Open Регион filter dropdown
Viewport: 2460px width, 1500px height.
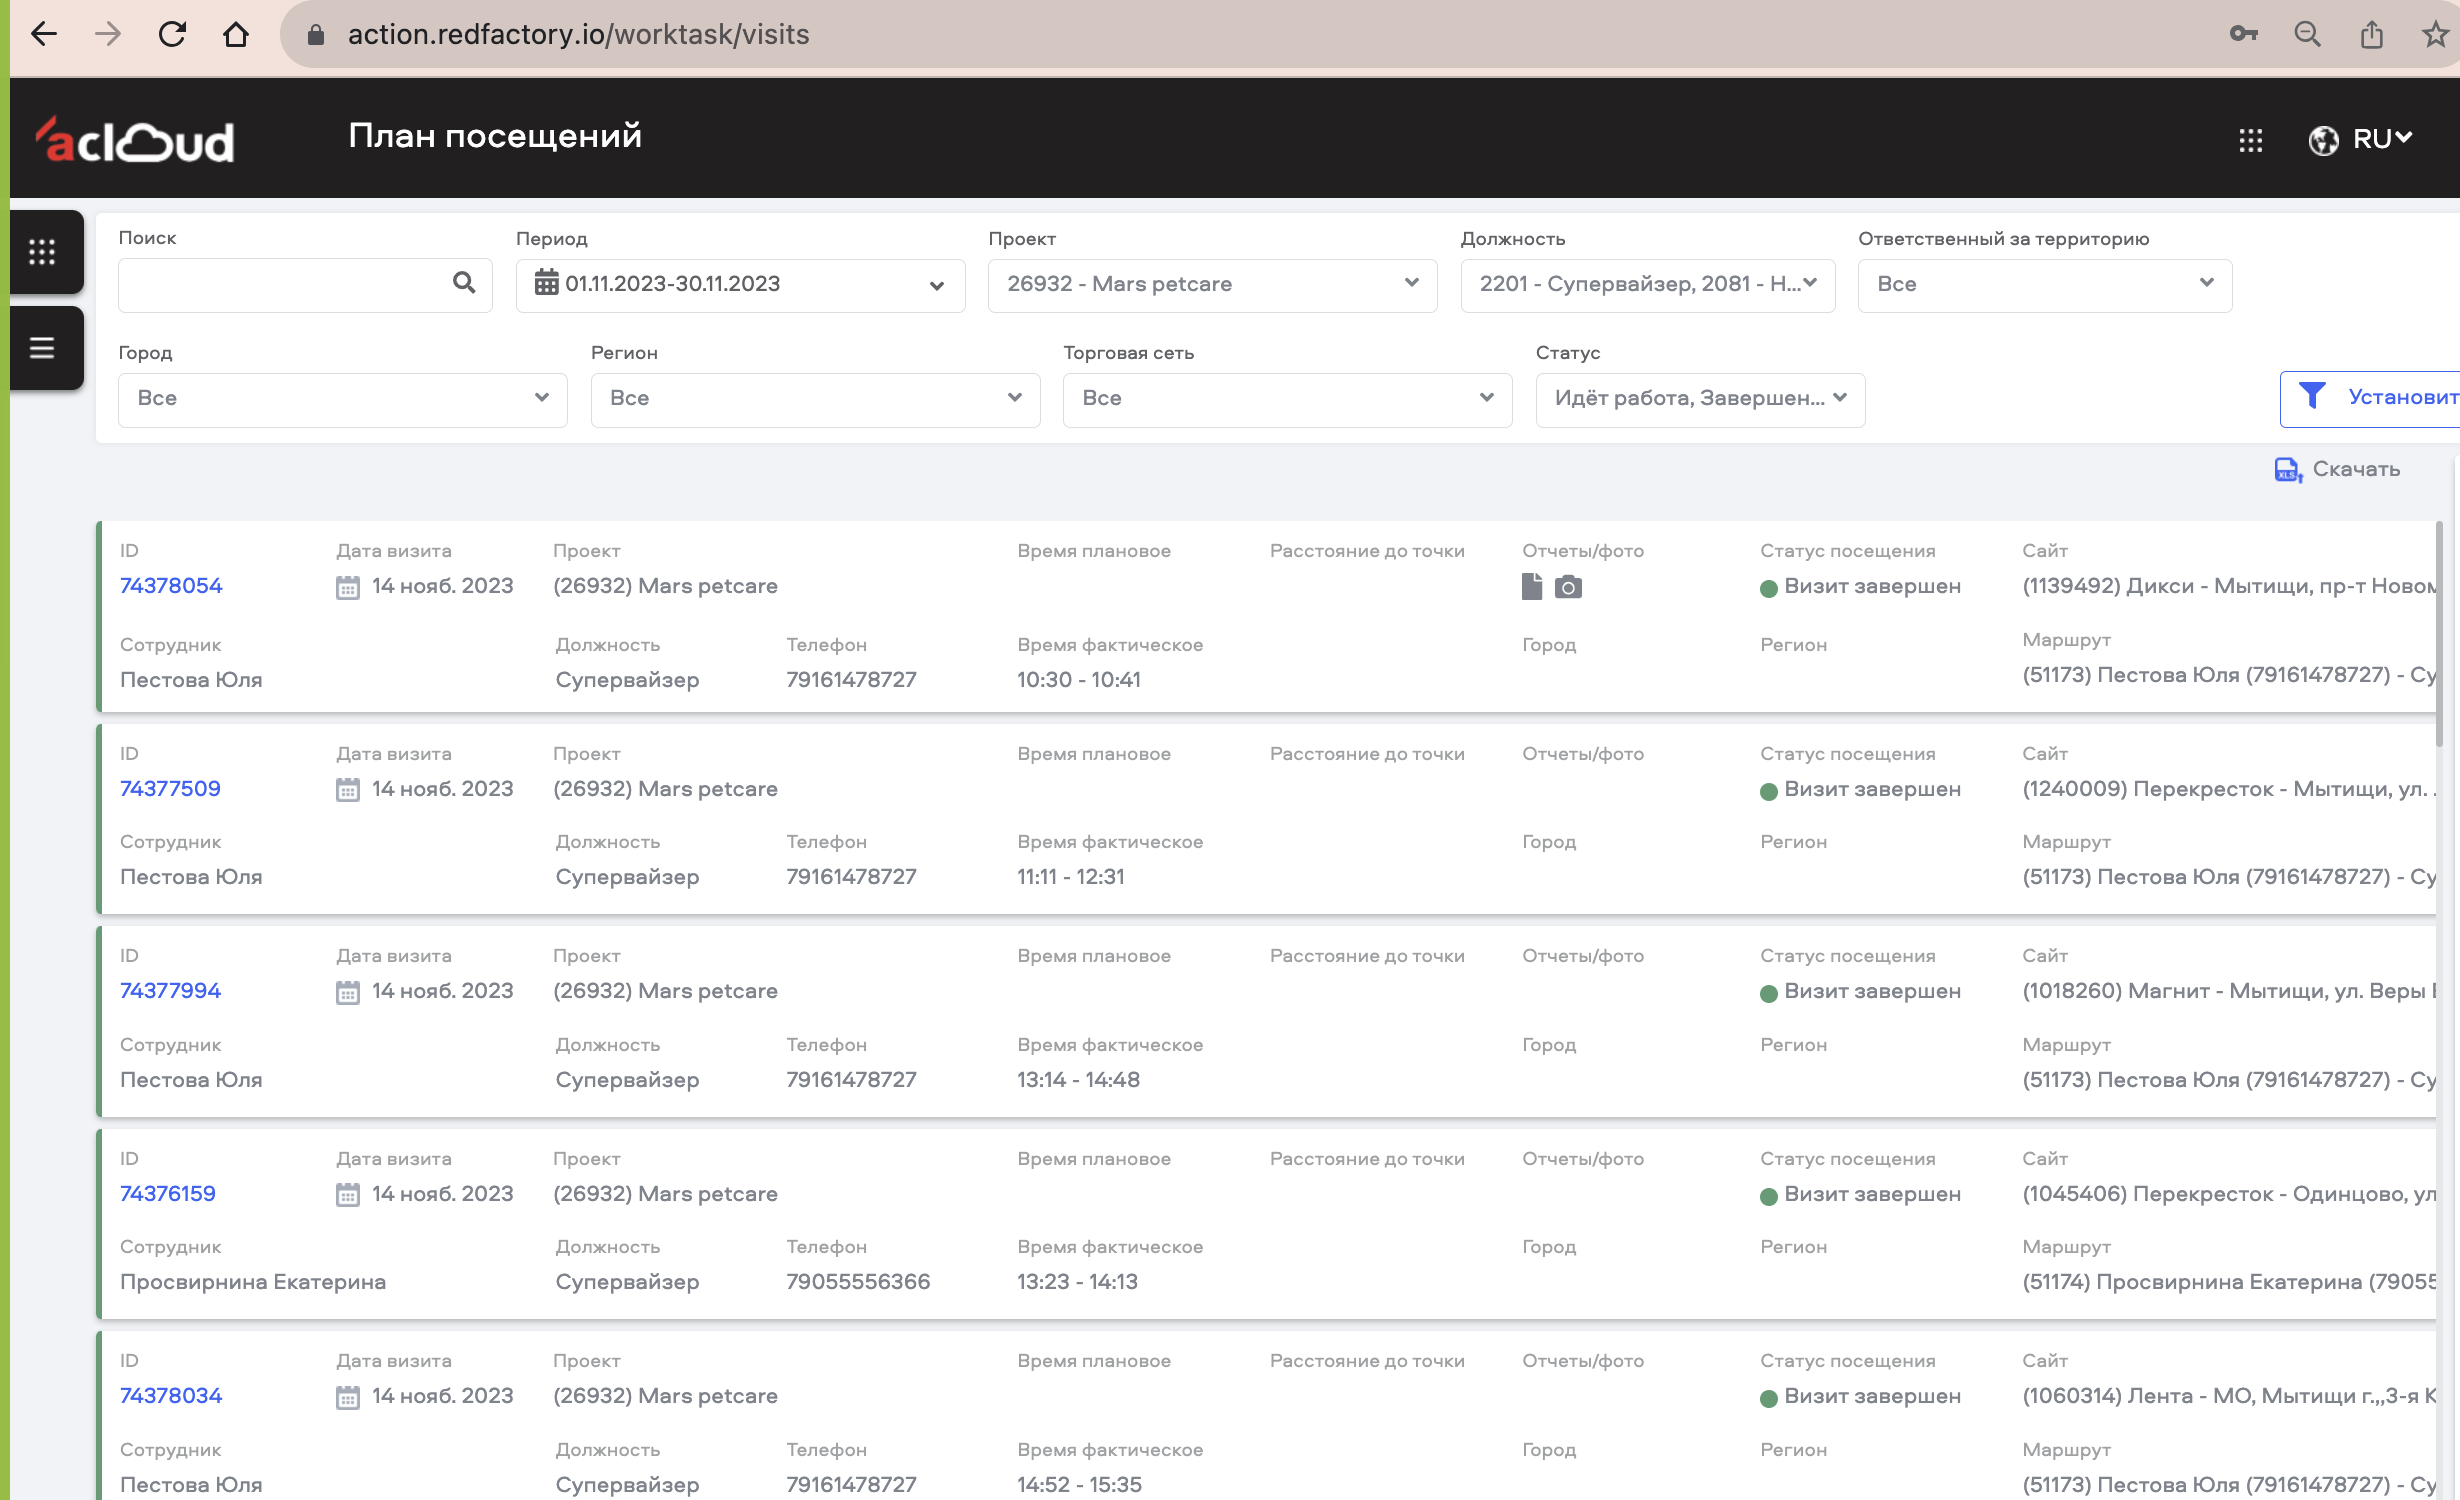[815, 399]
